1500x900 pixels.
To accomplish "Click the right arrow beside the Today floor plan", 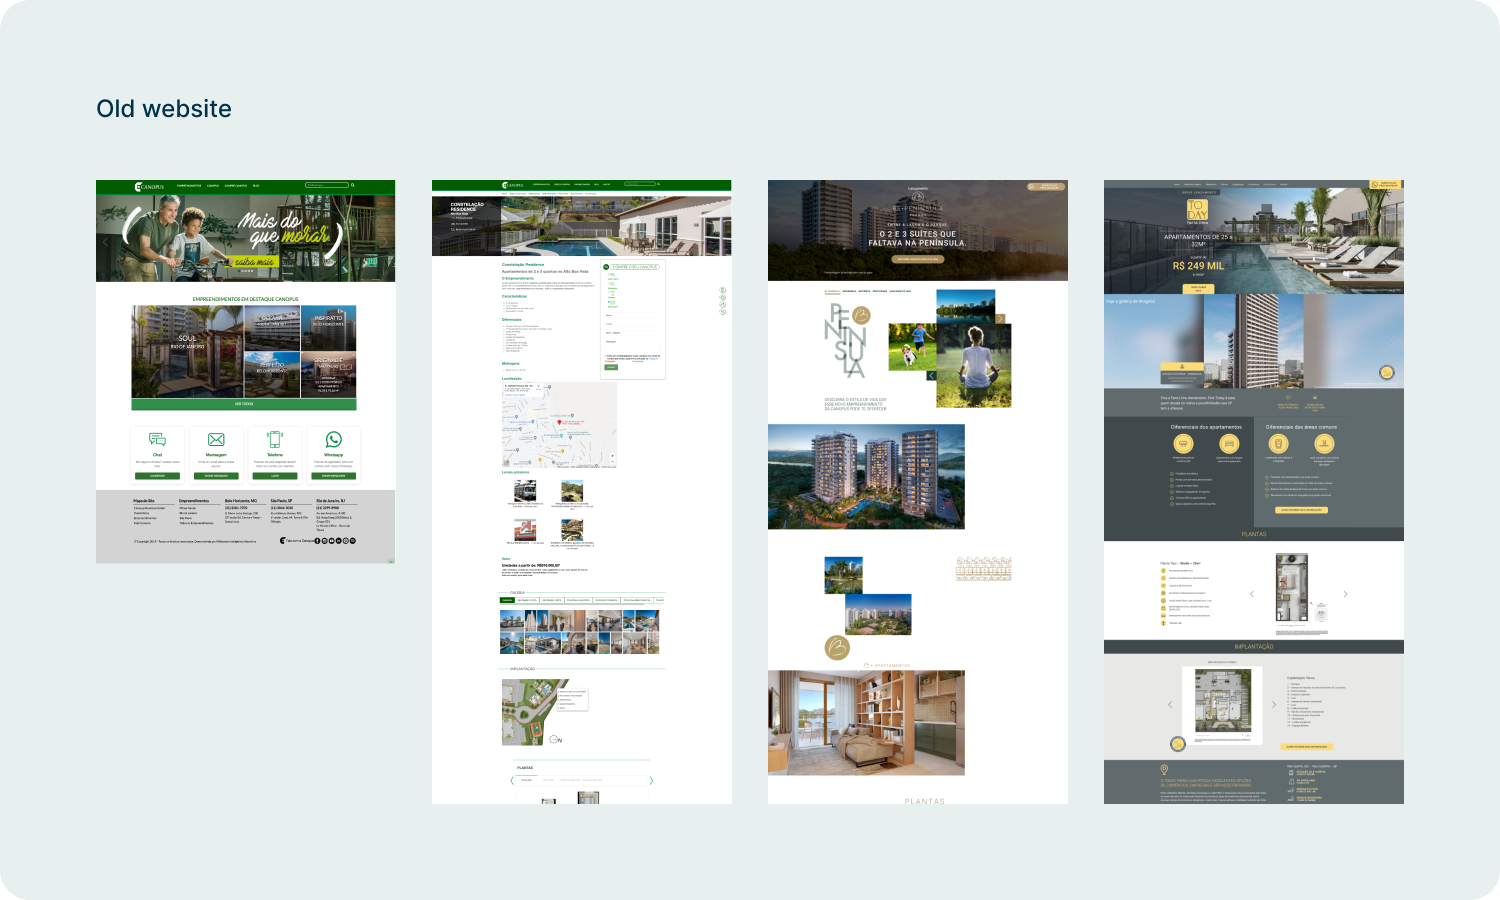I will 1345,594.
